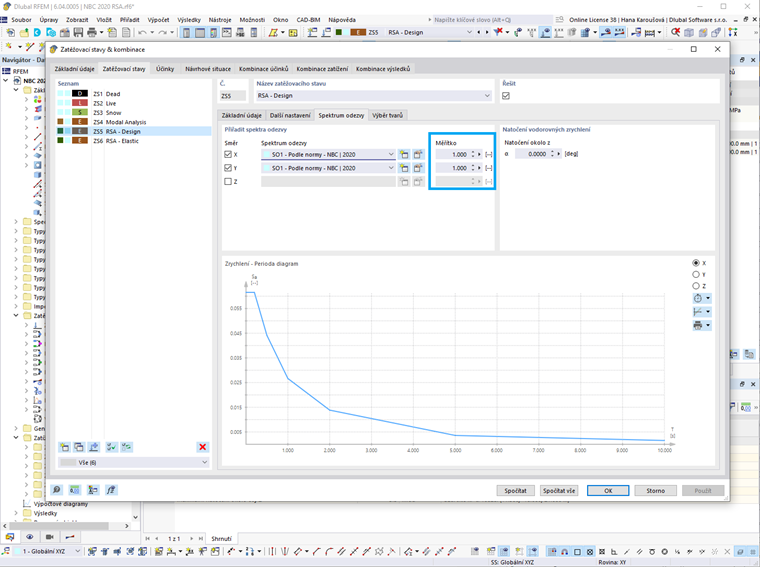Edit response spectrum for direction Y
The image size is (760, 567).
point(418,168)
